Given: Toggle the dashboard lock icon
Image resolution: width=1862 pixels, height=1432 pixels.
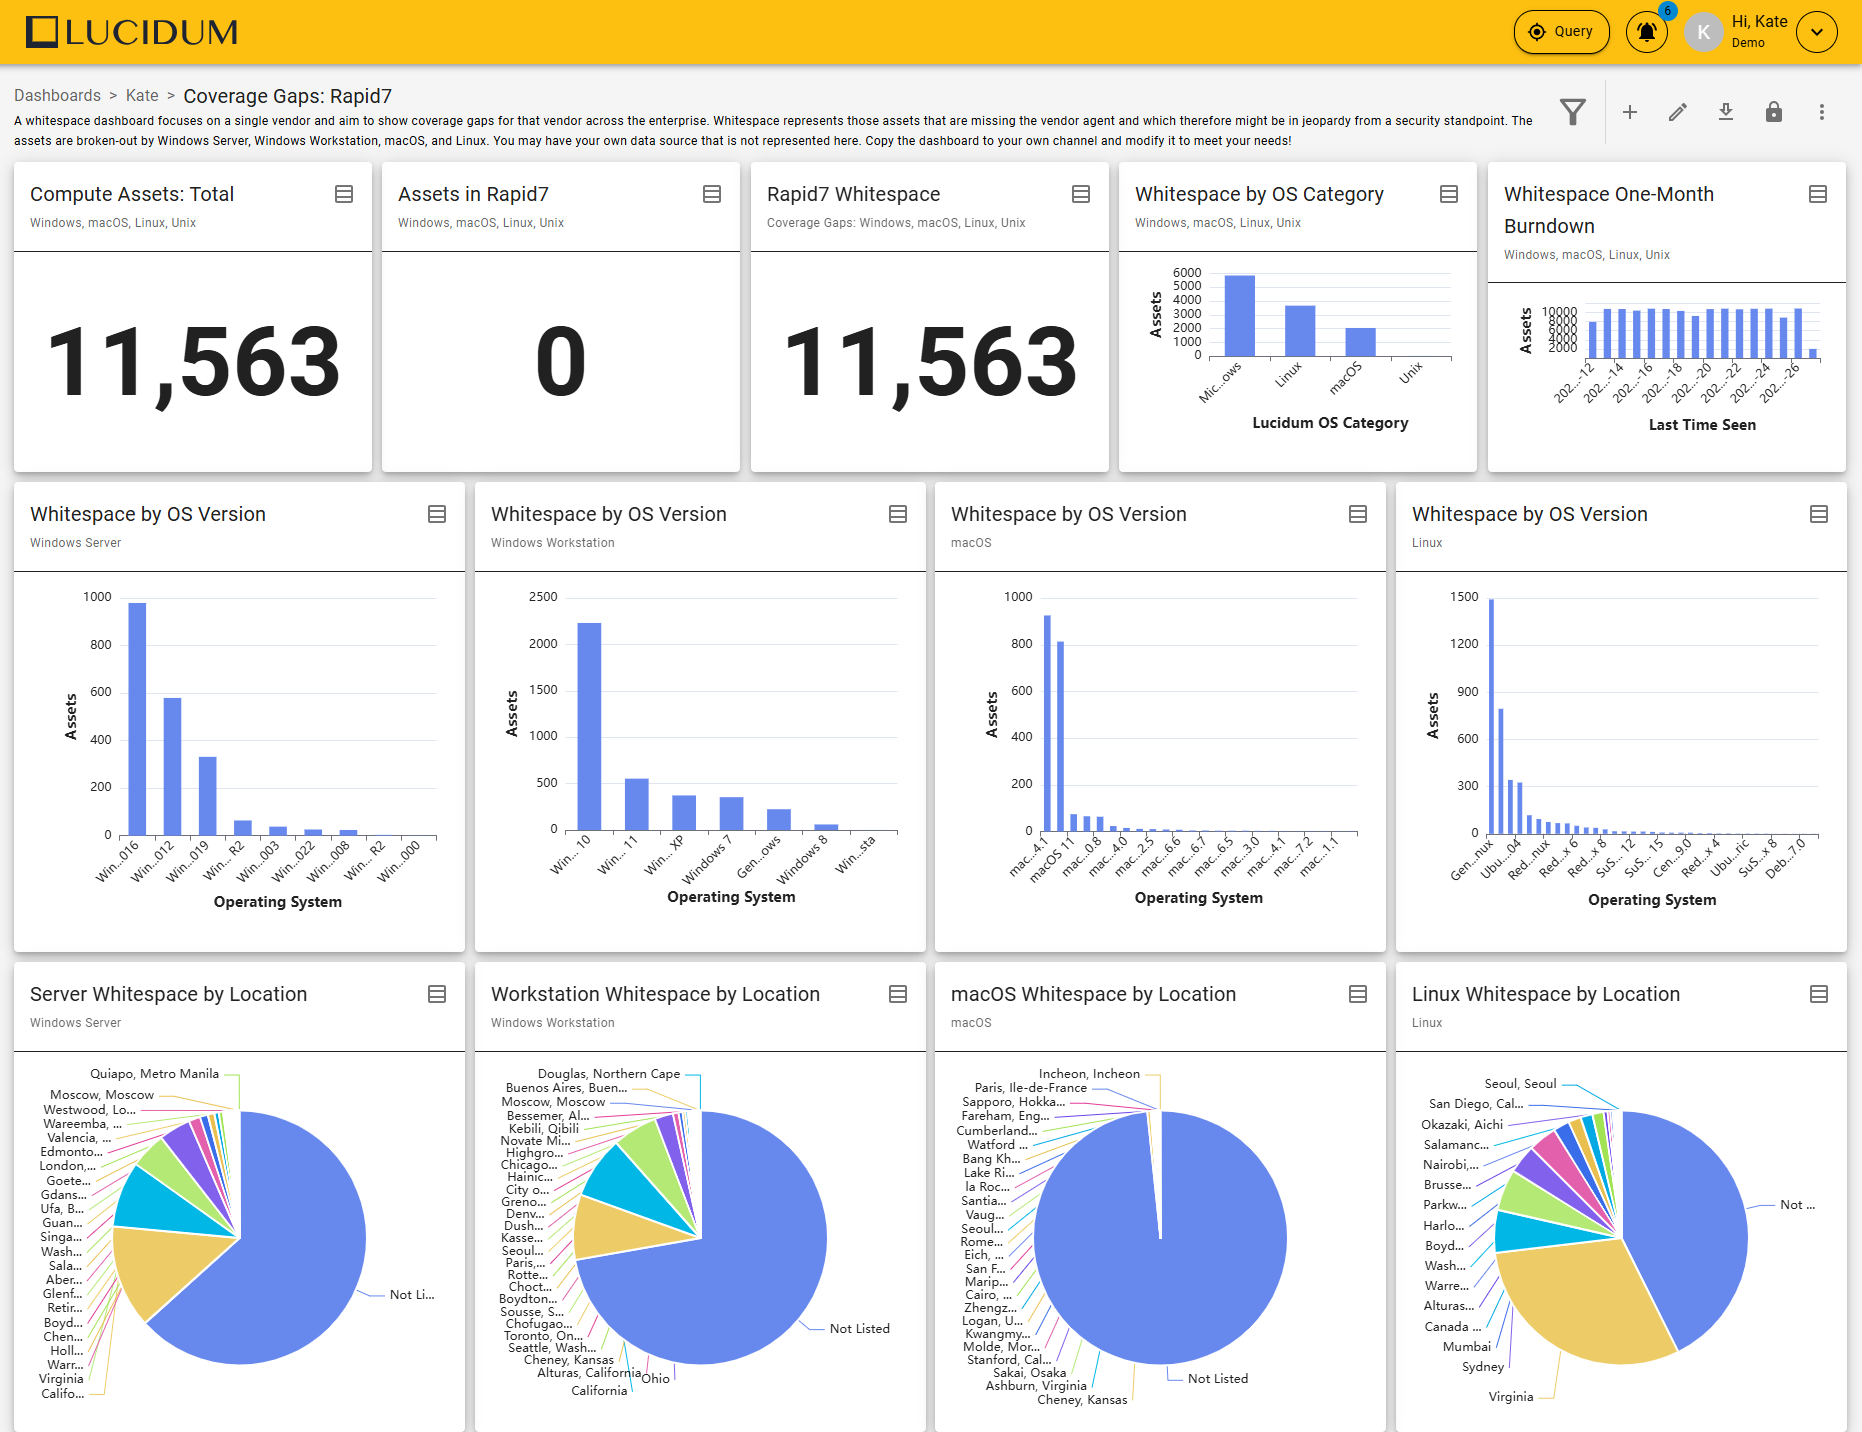Looking at the screenshot, I should click(x=1774, y=112).
